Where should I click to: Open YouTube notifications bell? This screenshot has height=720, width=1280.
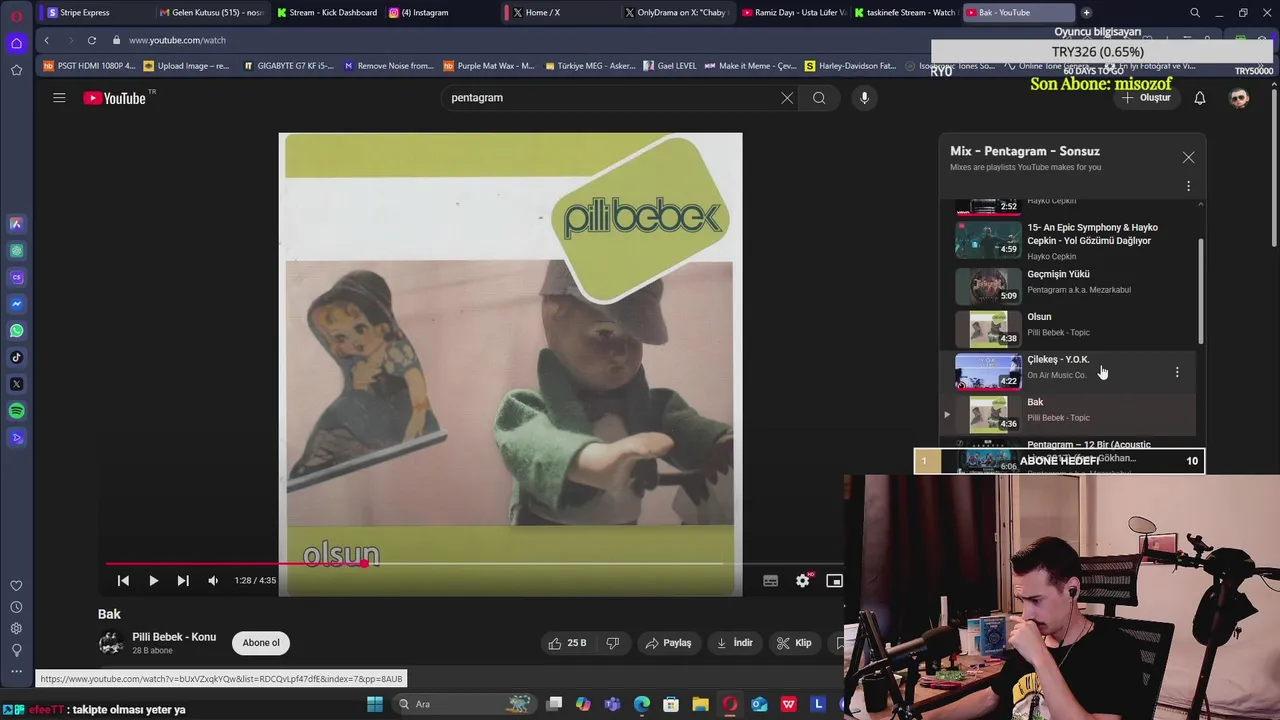click(x=1199, y=98)
